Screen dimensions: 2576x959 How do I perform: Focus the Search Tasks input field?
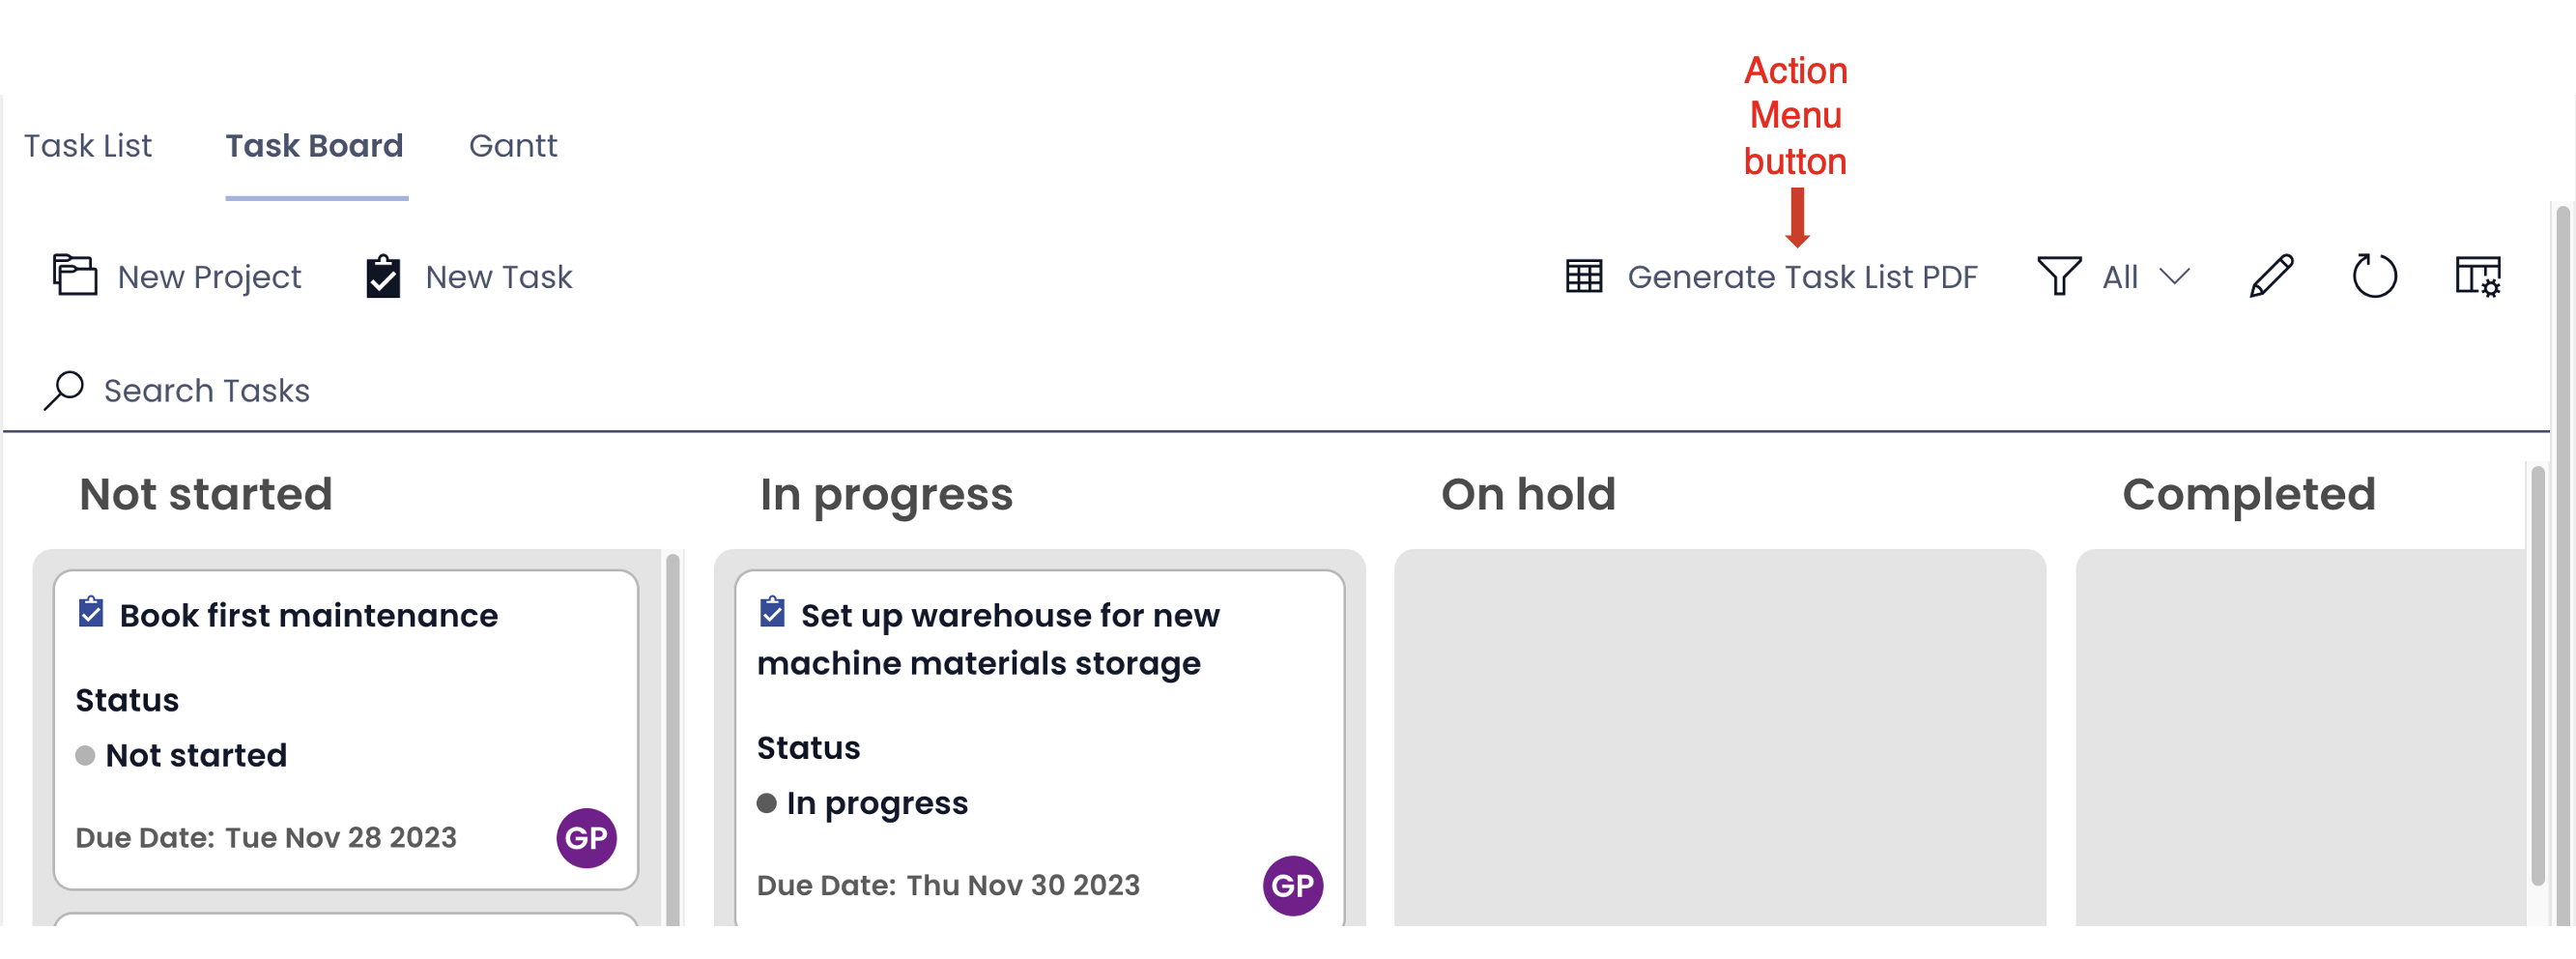click(x=1276, y=390)
